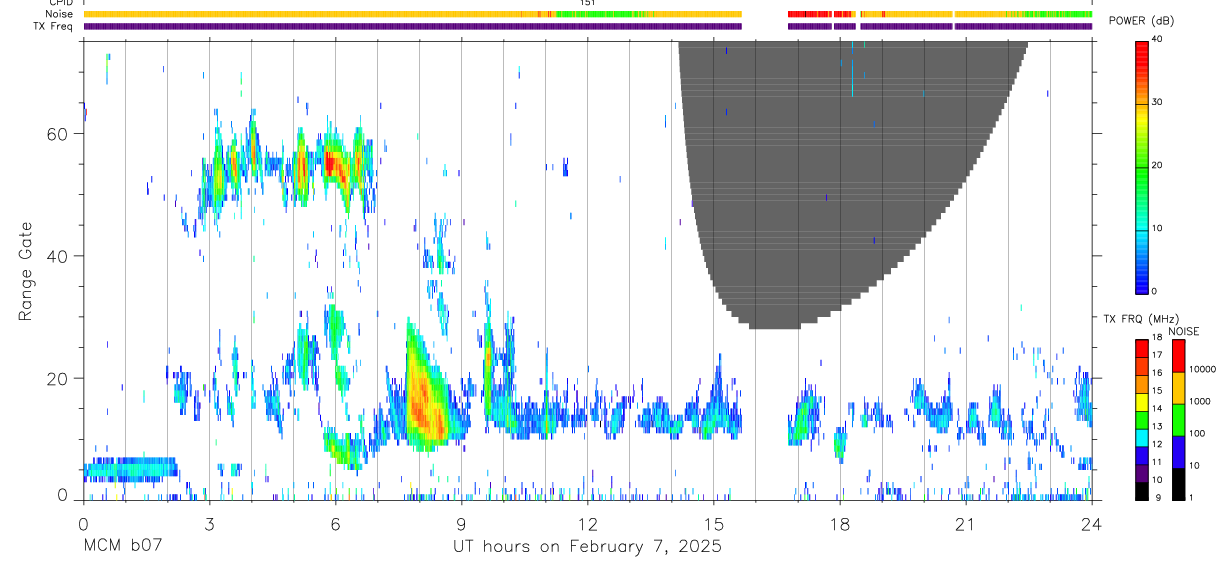Pick the yellow noise swatch above 1000
Image resolution: width=1228 pixels, height=567 pixels.
[1179, 387]
